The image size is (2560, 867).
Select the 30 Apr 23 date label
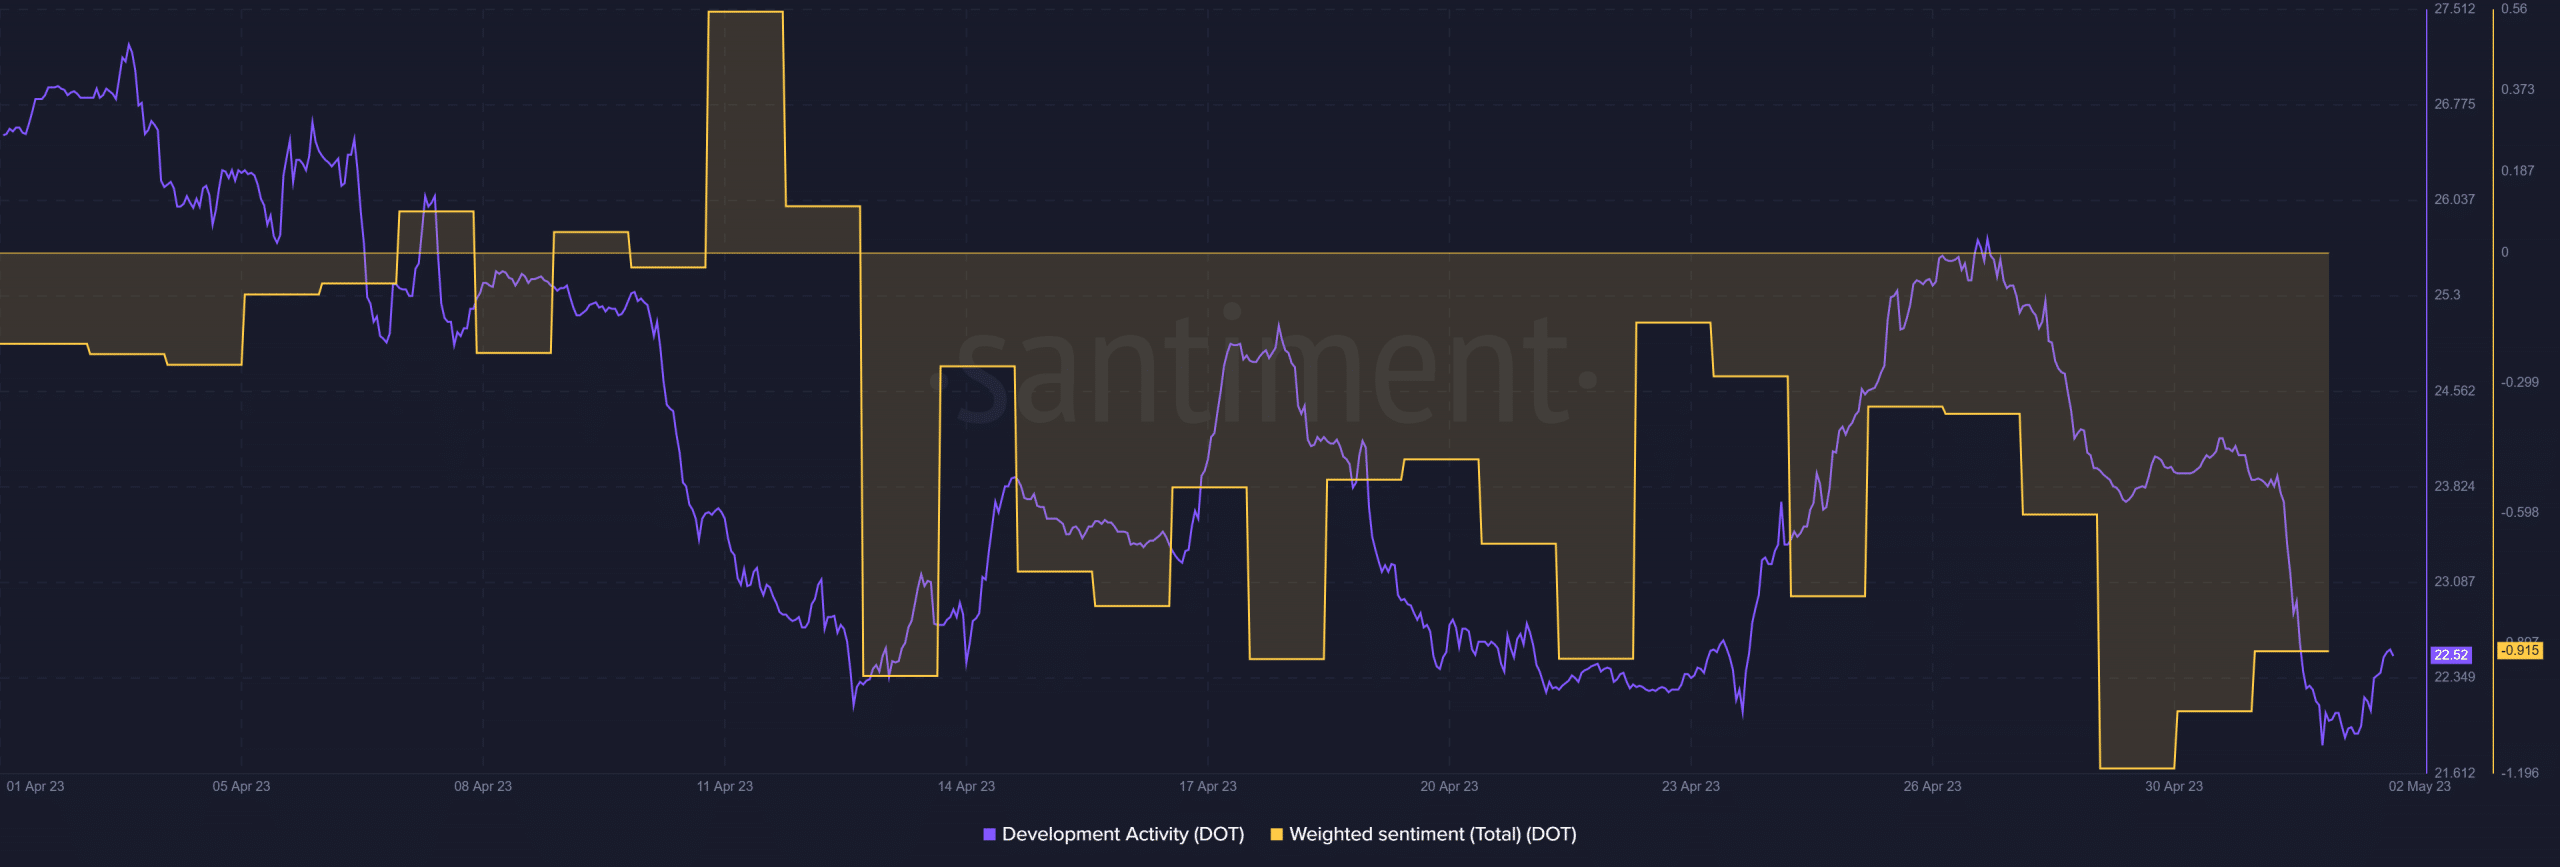[2174, 786]
